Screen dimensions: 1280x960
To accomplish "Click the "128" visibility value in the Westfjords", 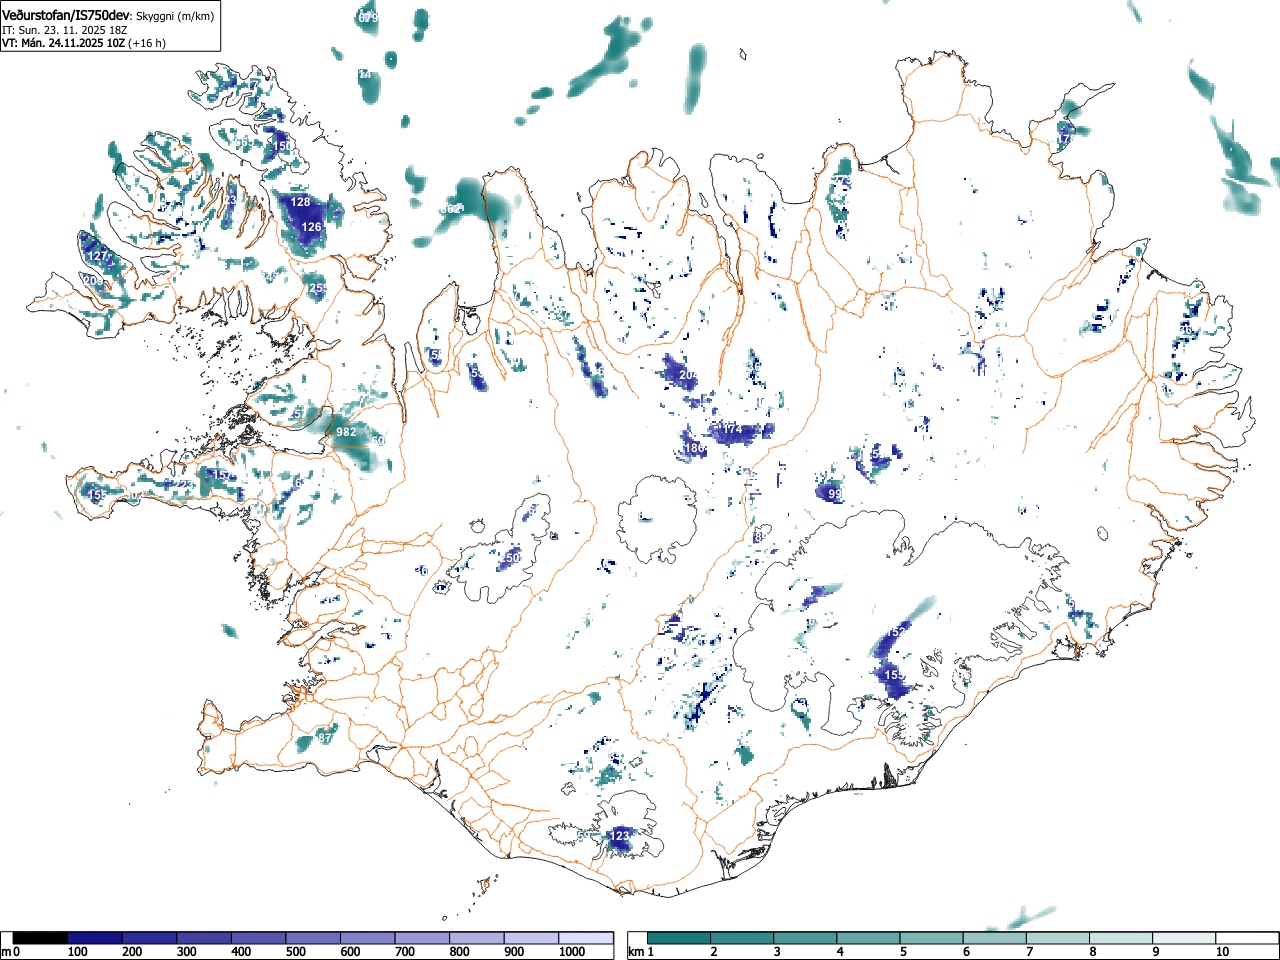I will click(300, 202).
